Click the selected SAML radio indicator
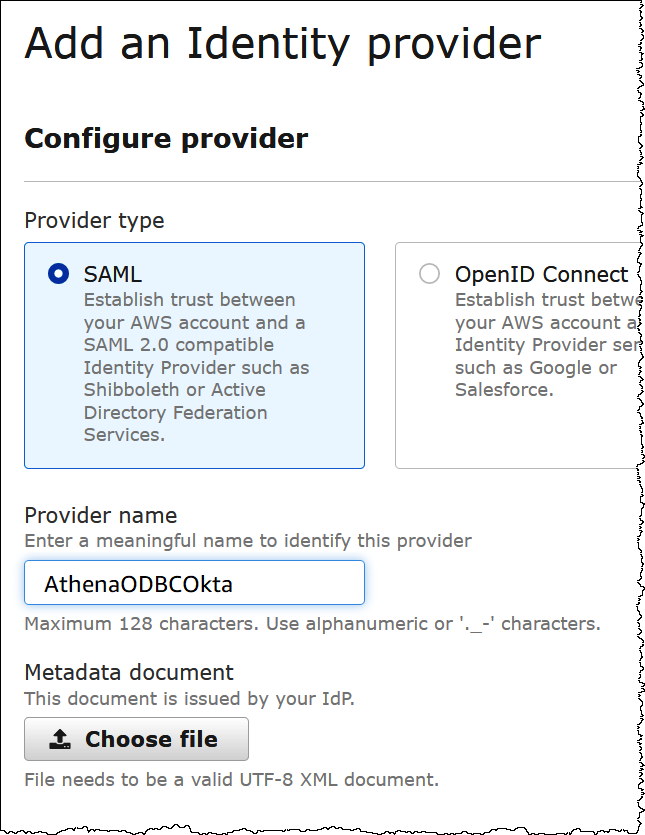This screenshot has width=645, height=835. tap(58, 272)
